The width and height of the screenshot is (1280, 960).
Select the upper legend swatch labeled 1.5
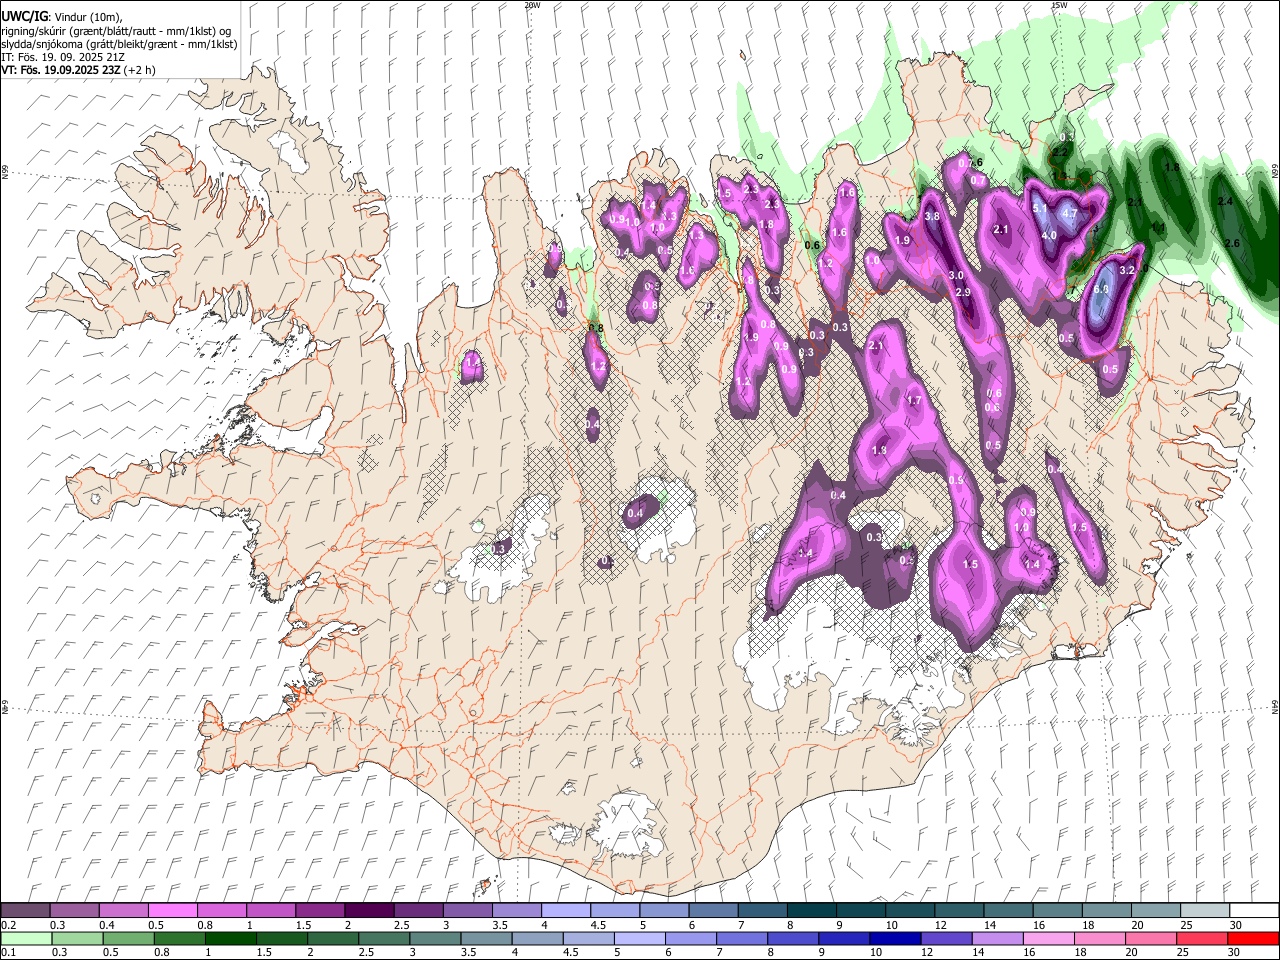(x=319, y=911)
